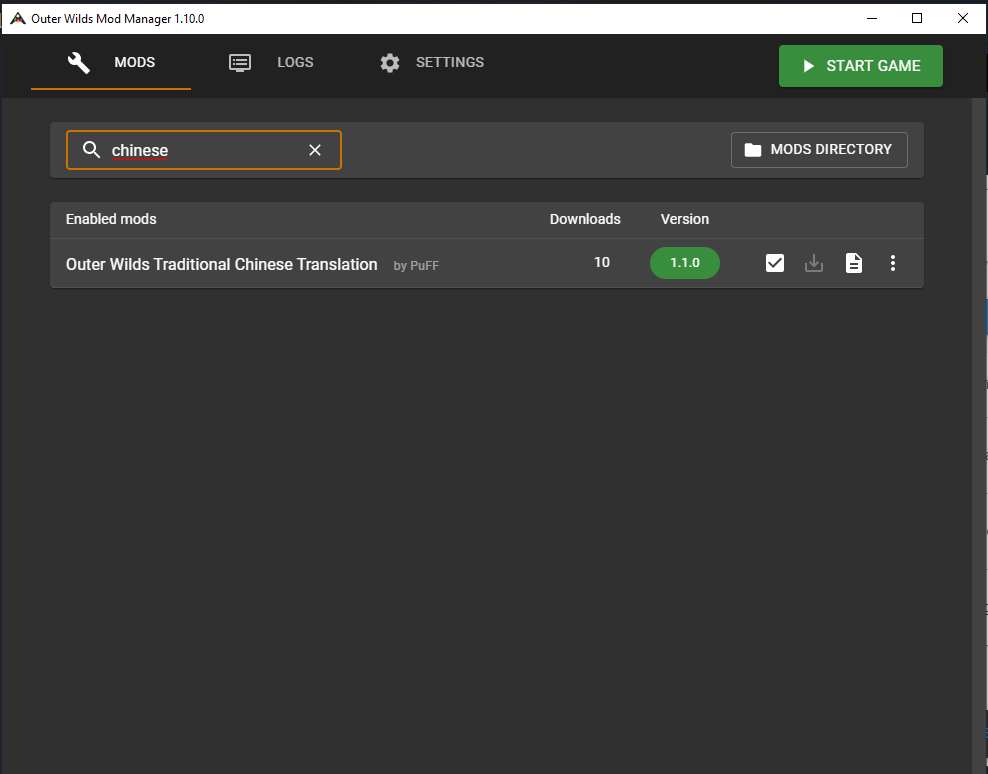The image size is (988, 774).
Task: Click the Enabled mods header
Action: click(x=111, y=219)
